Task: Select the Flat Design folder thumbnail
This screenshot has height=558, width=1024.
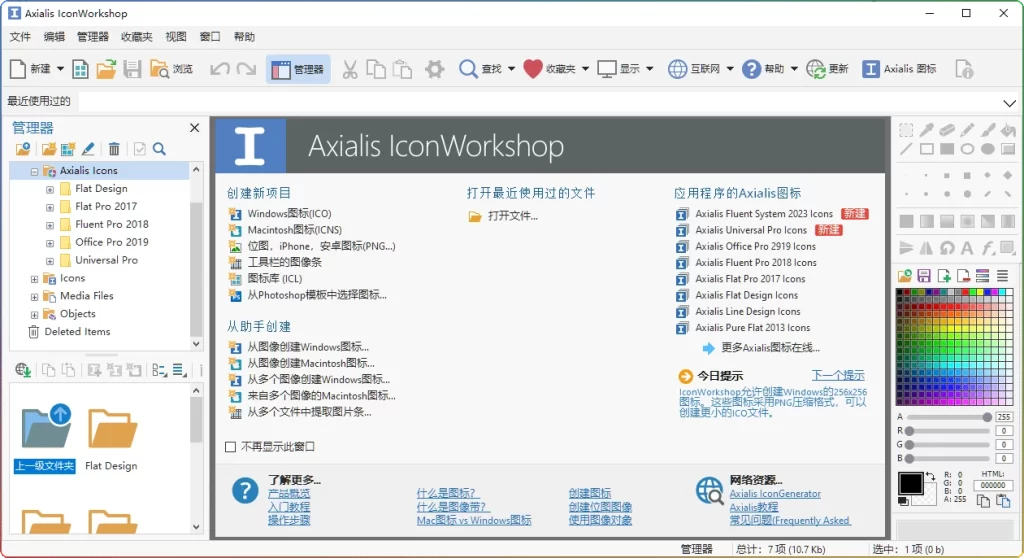Action: [112, 438]
